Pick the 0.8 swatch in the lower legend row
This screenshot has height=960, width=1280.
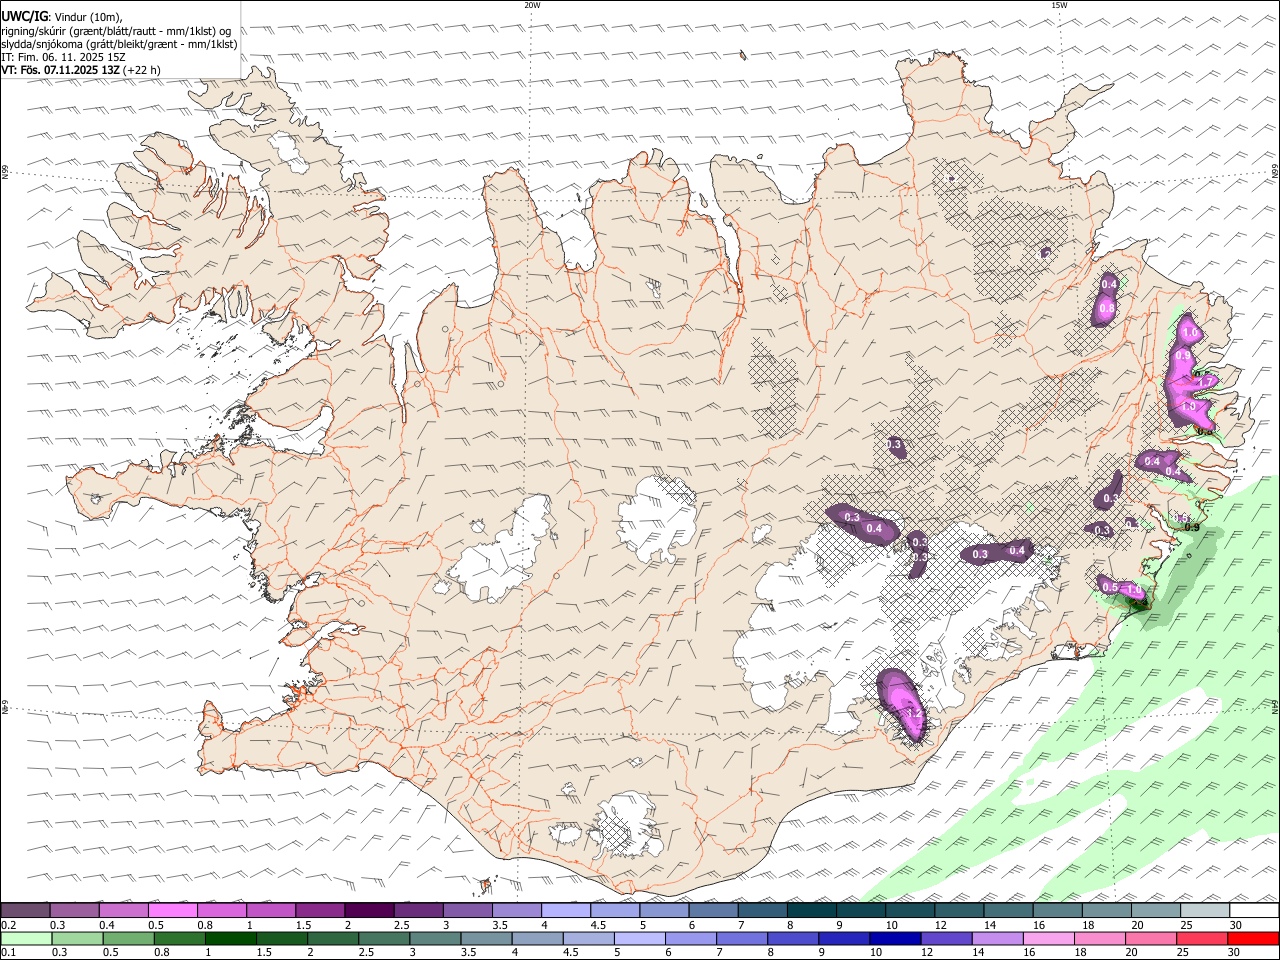point(179,939)
